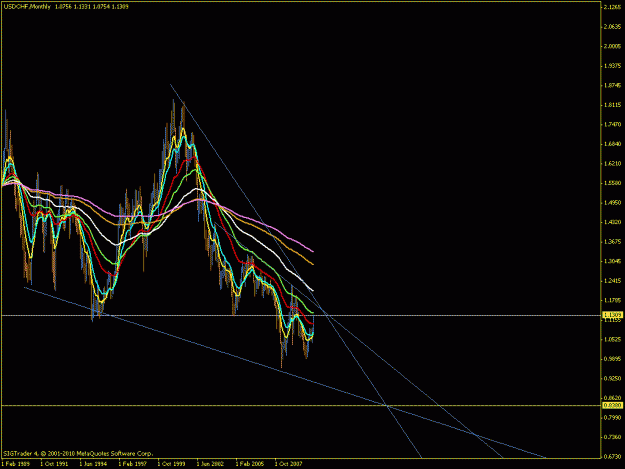Click the 1 Oct 2007 date label
This screenshot has height=469, width=625.
(289, 464)
